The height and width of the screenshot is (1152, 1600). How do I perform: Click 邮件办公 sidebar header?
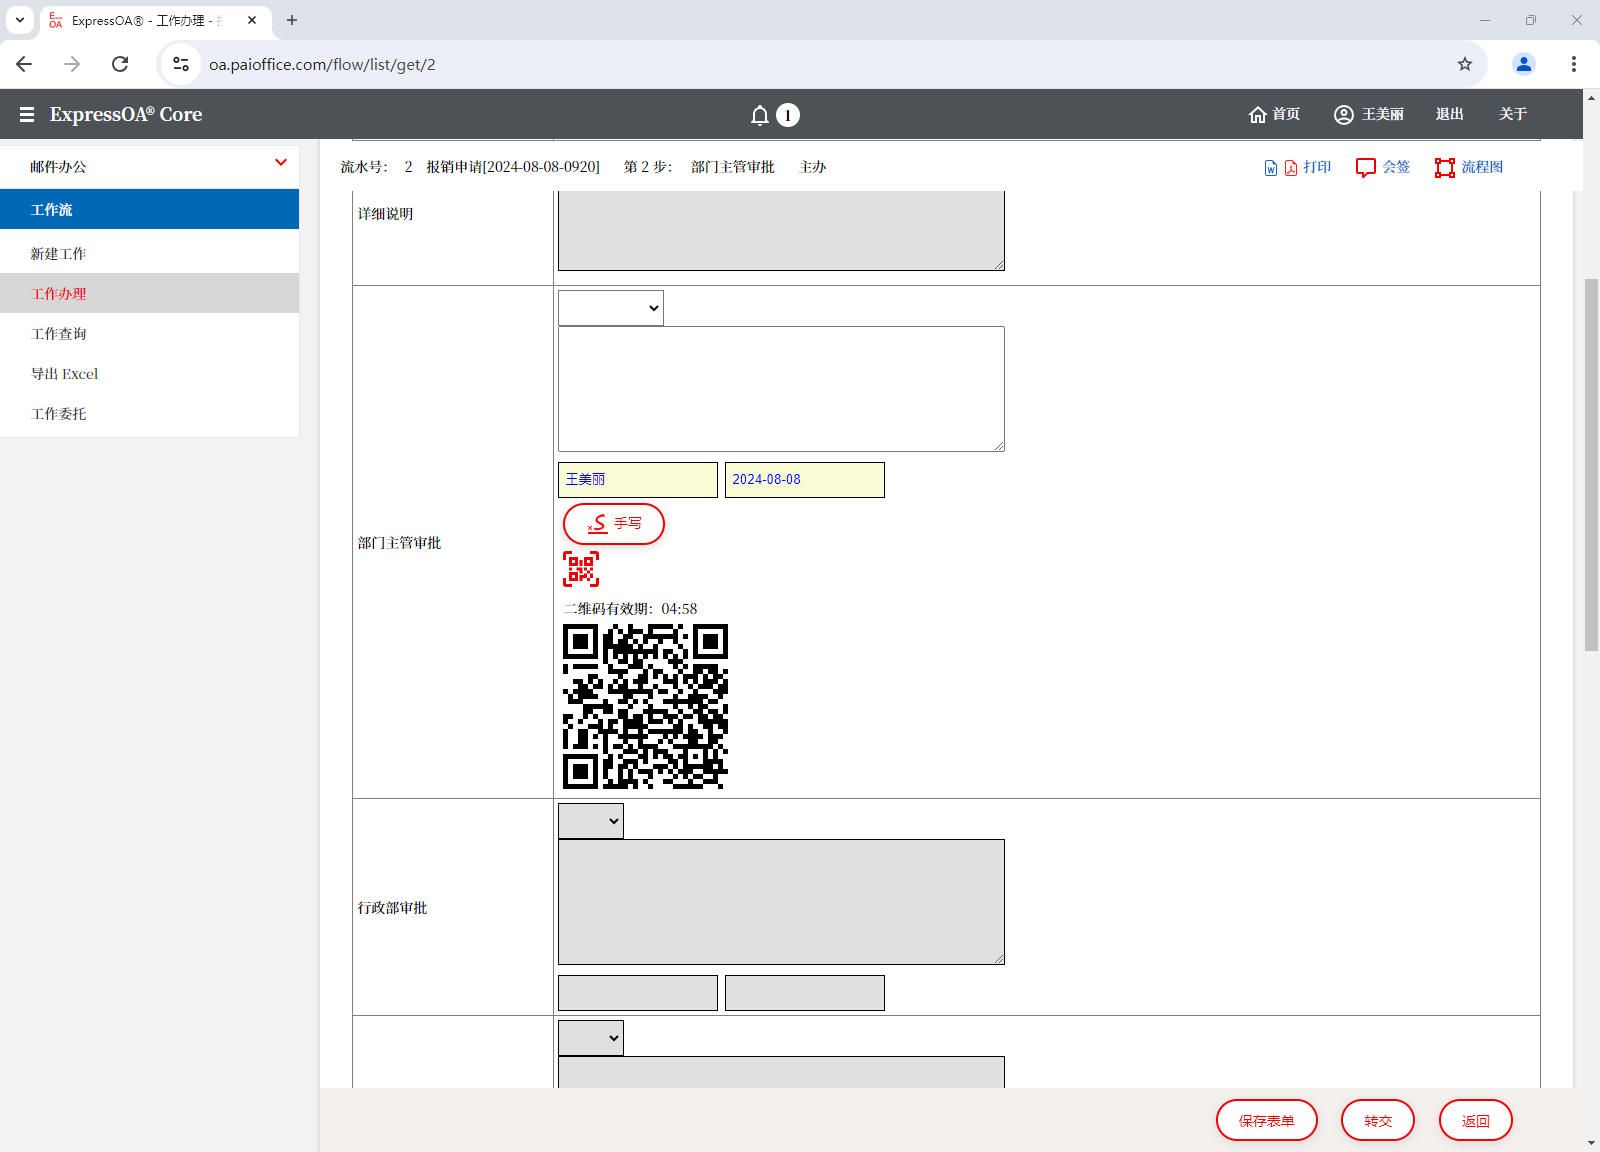click(150, 167)
